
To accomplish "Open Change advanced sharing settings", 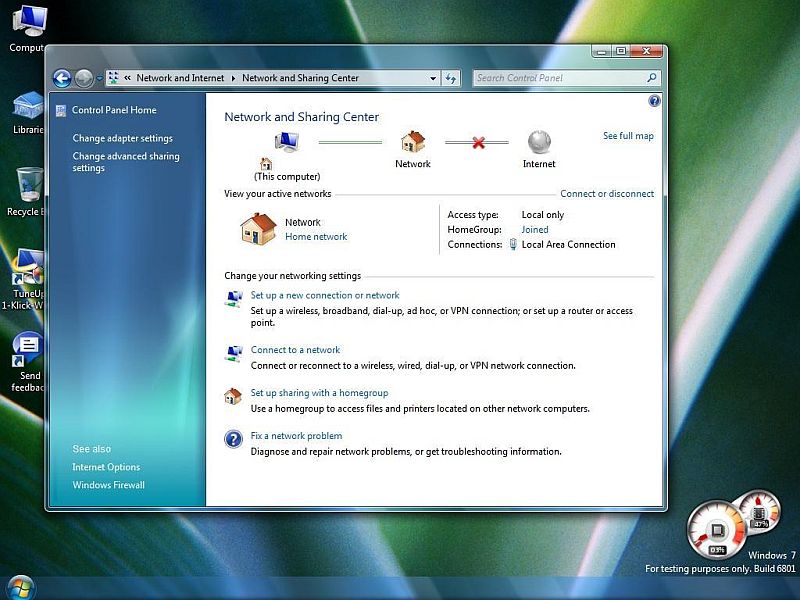I will [126, 162].
